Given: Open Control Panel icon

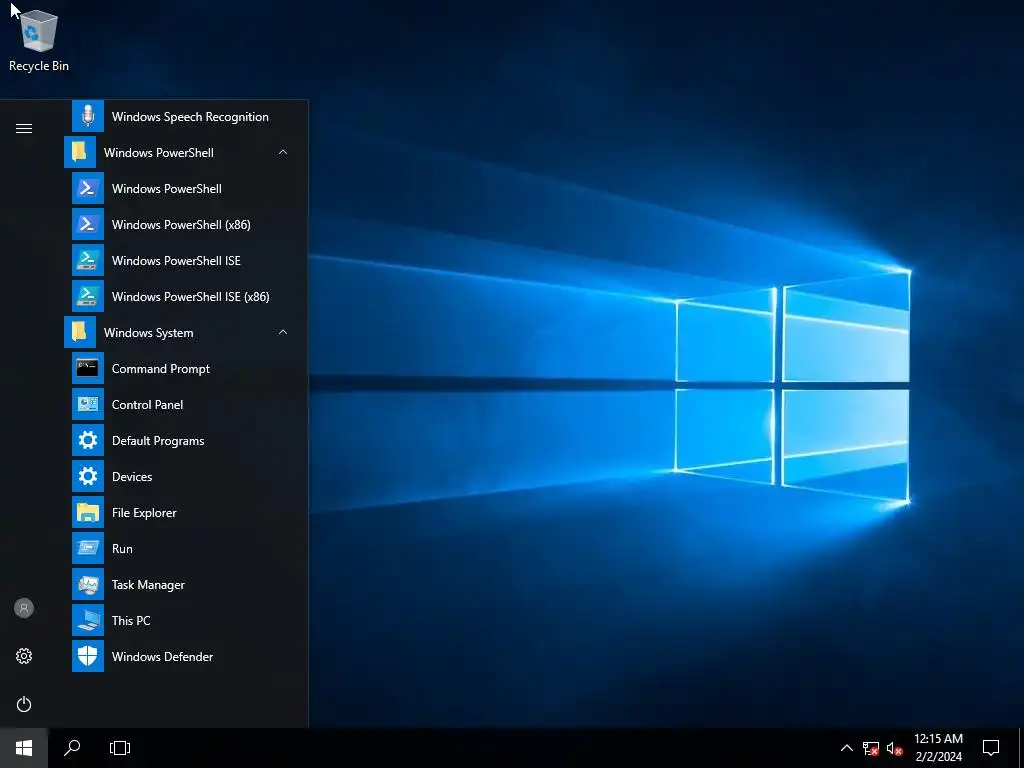Looking at the screenshot, I should click(x=88, y=404).
